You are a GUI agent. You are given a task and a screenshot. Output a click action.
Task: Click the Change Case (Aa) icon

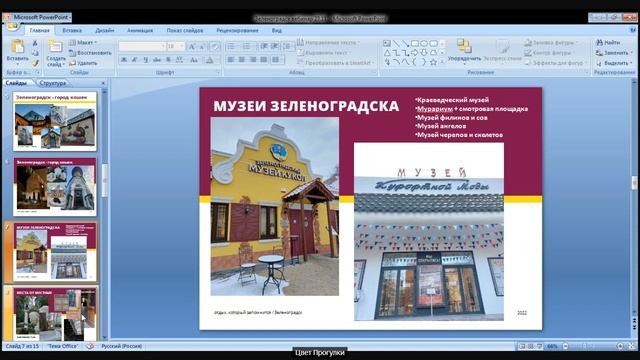click(x=195, y=60)
